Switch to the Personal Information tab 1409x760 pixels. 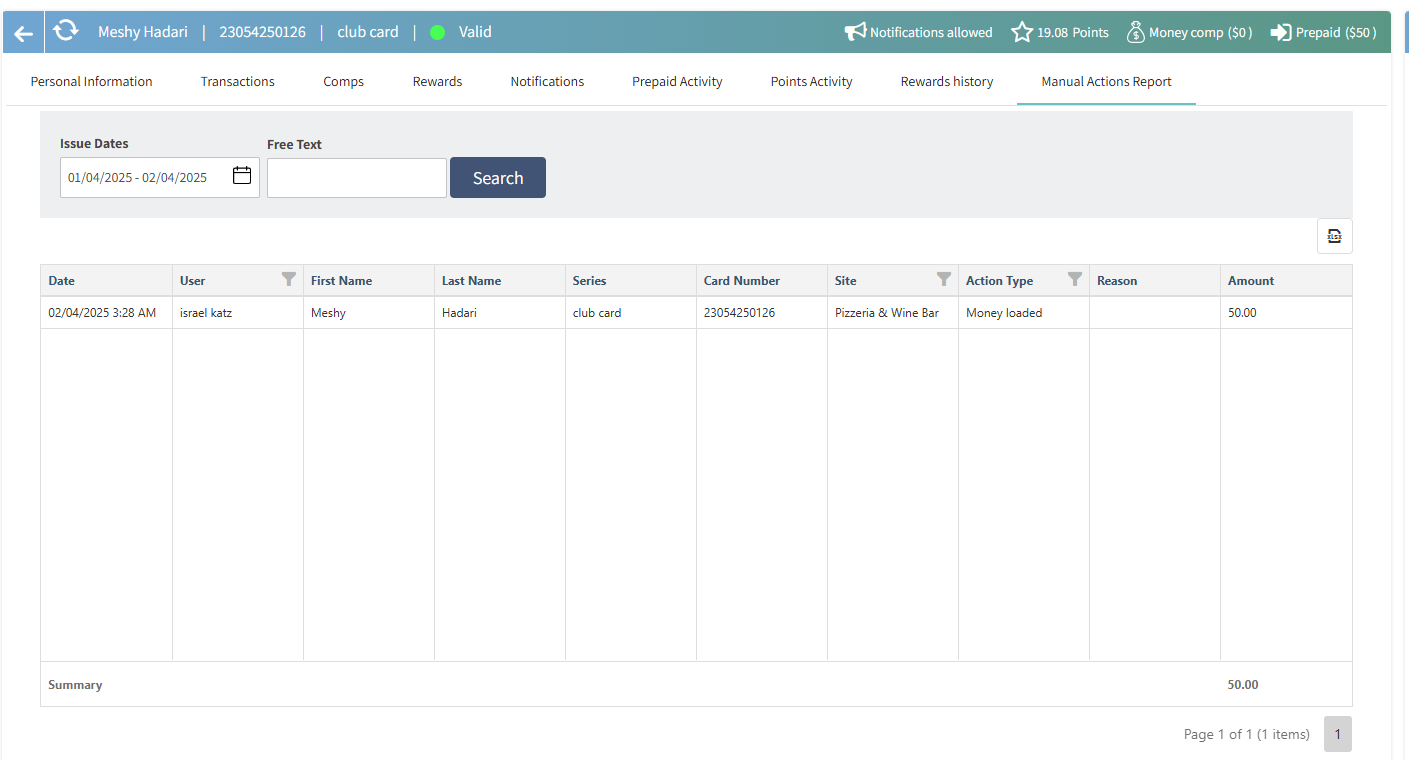[91, 81]
